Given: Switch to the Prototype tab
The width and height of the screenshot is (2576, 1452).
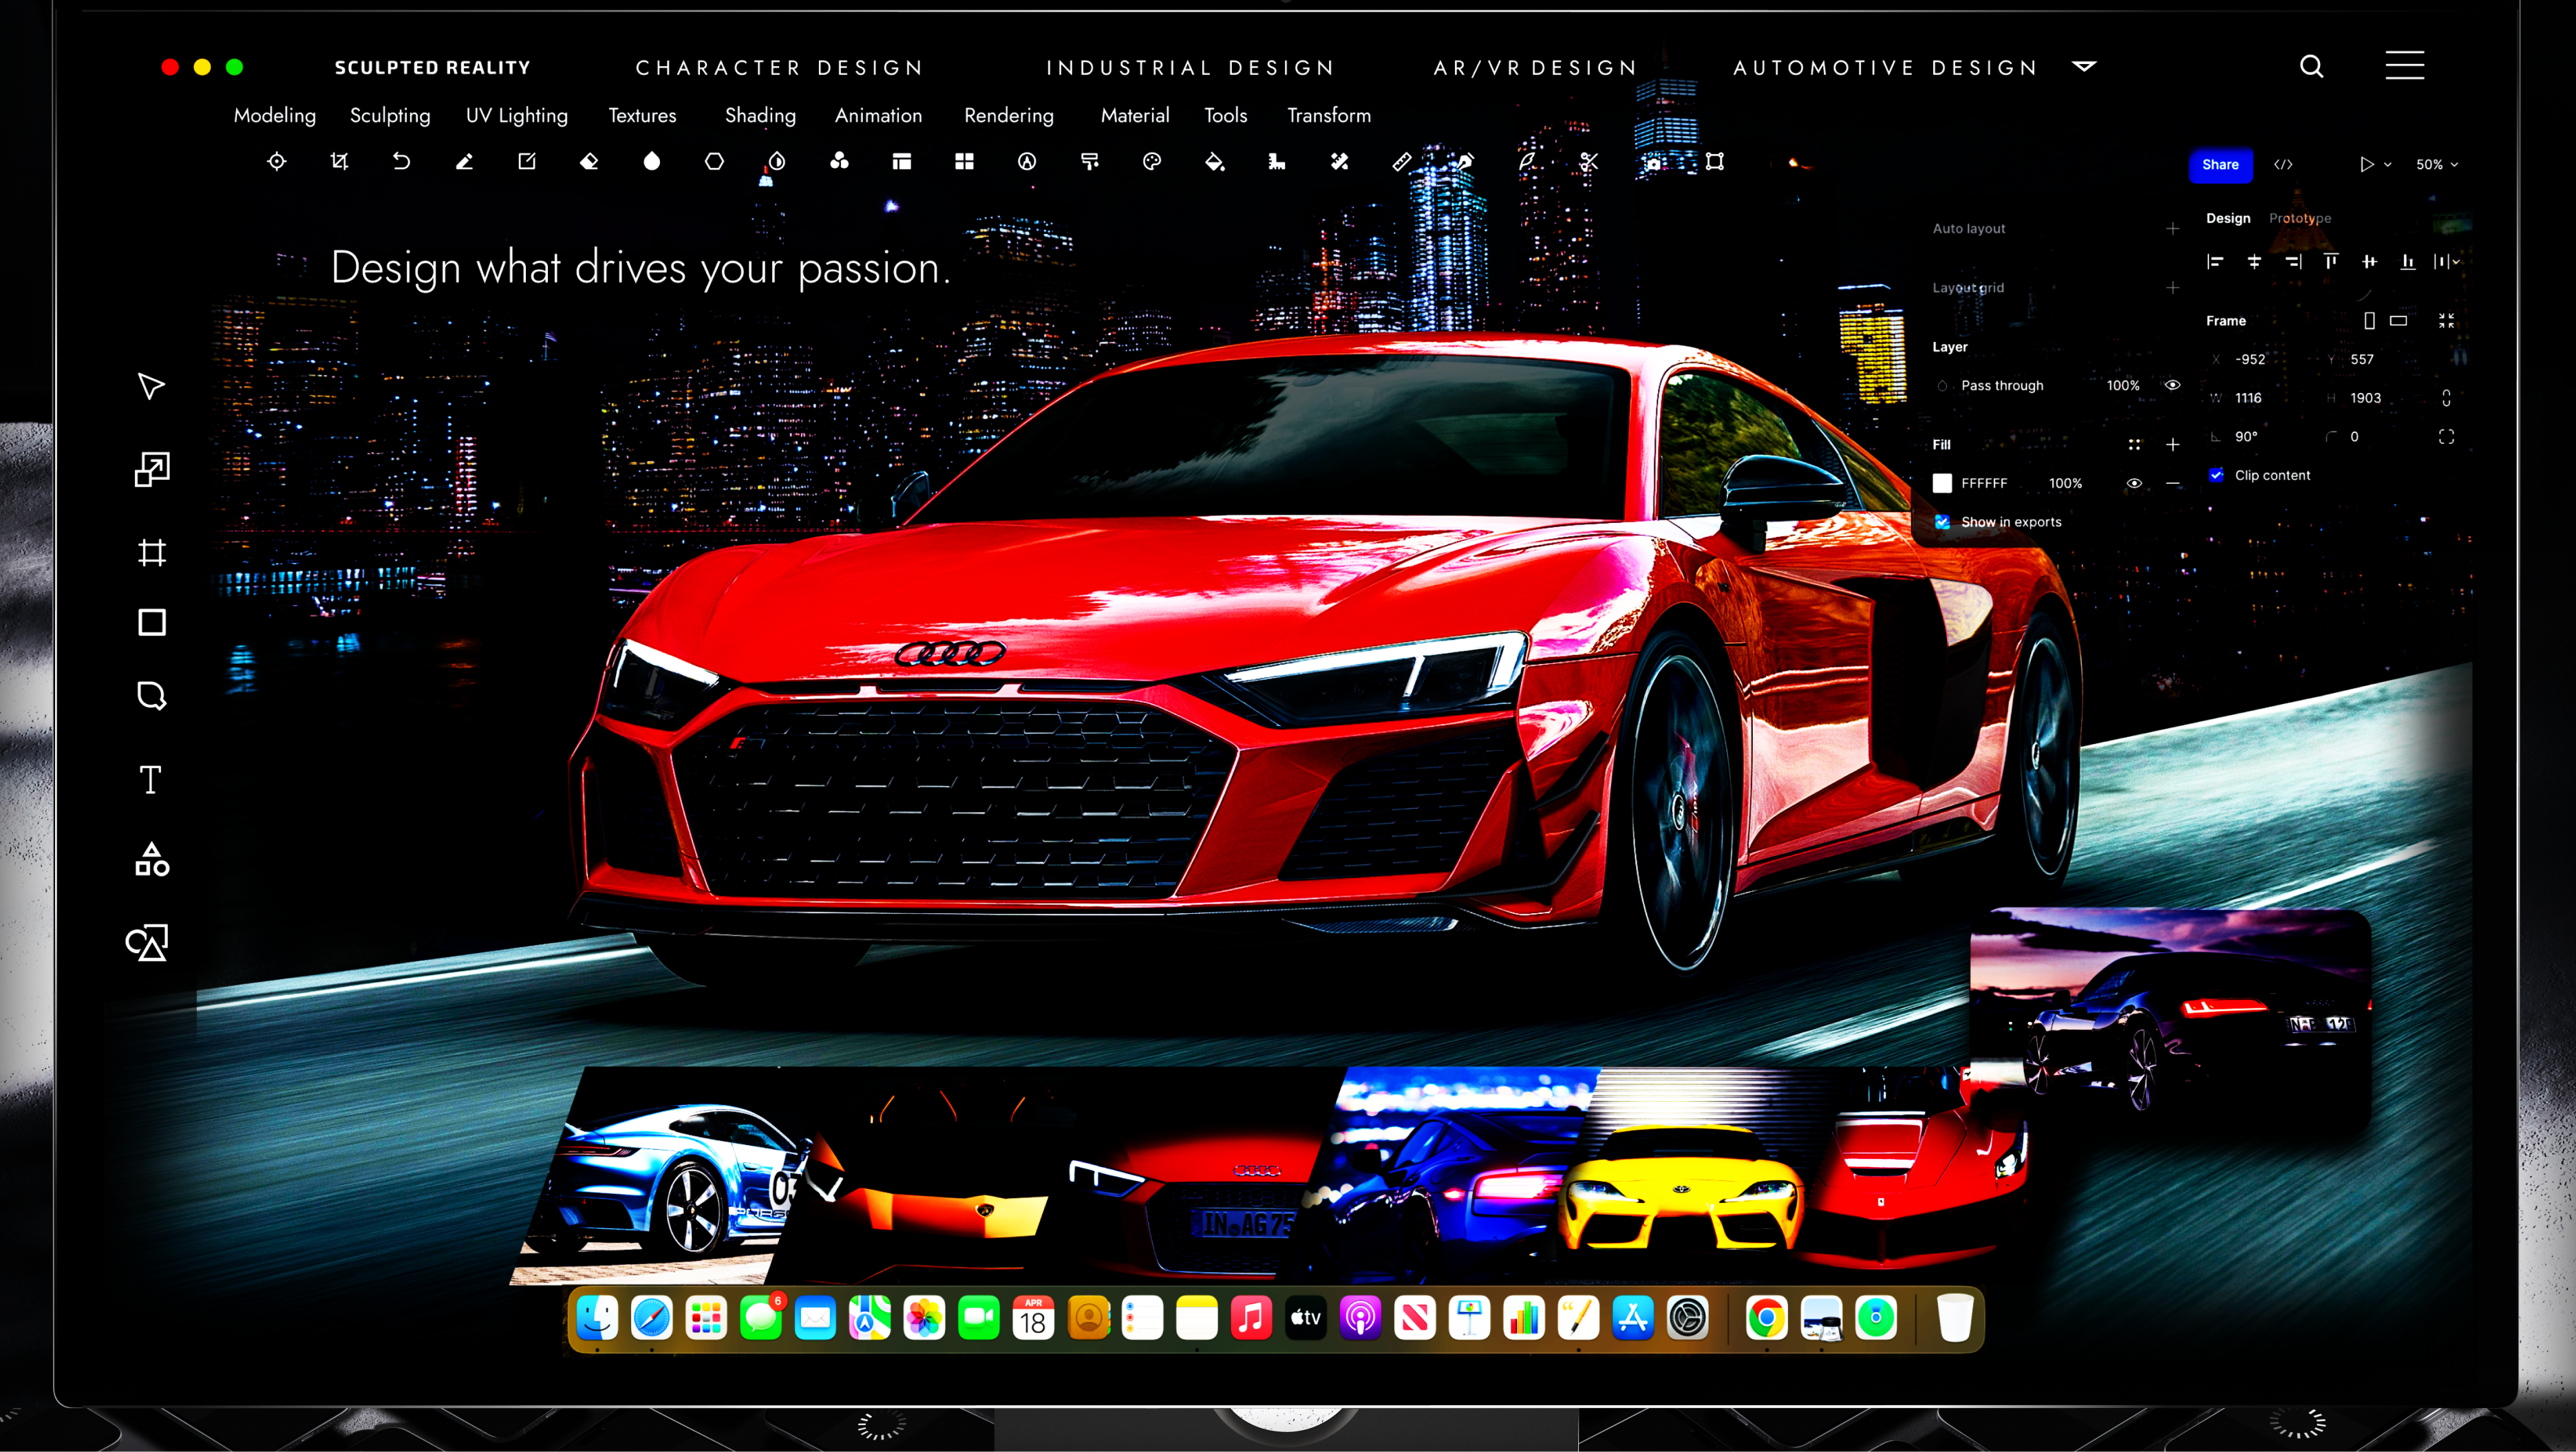Looking at the screenshot, I should click(x=2300, y=218).
